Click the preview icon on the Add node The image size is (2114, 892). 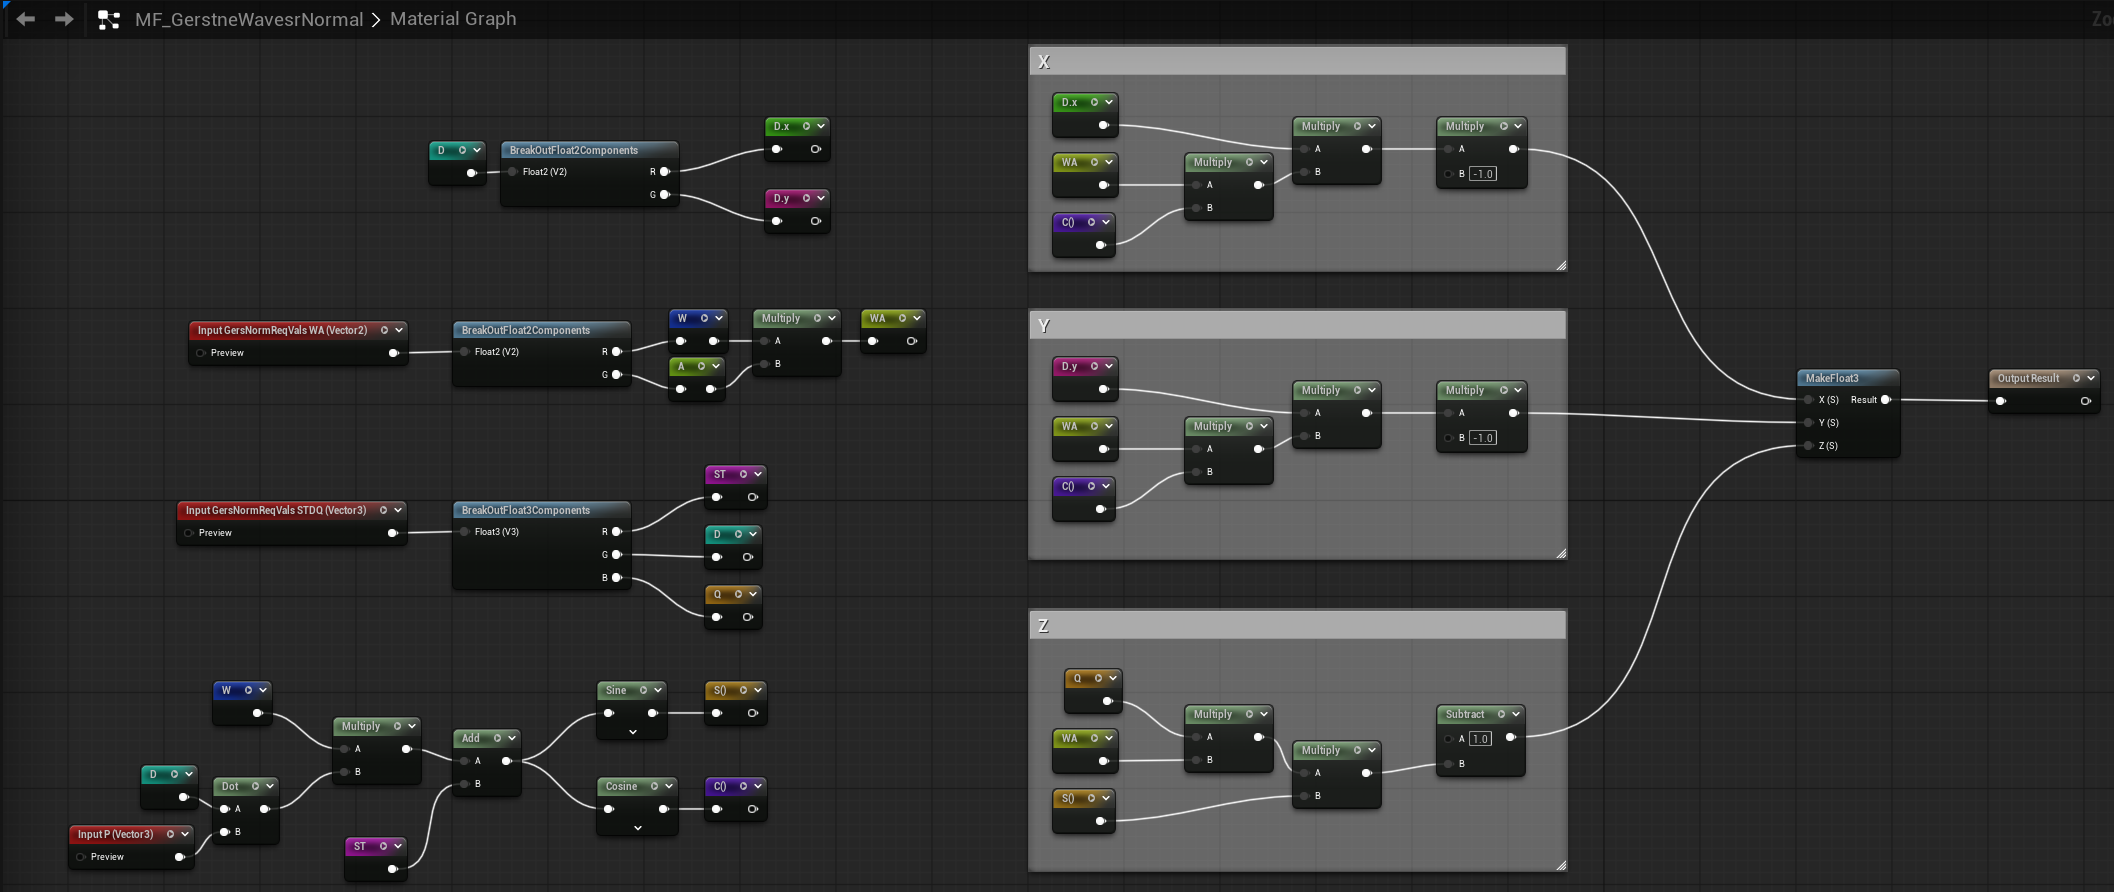[497, 738]
